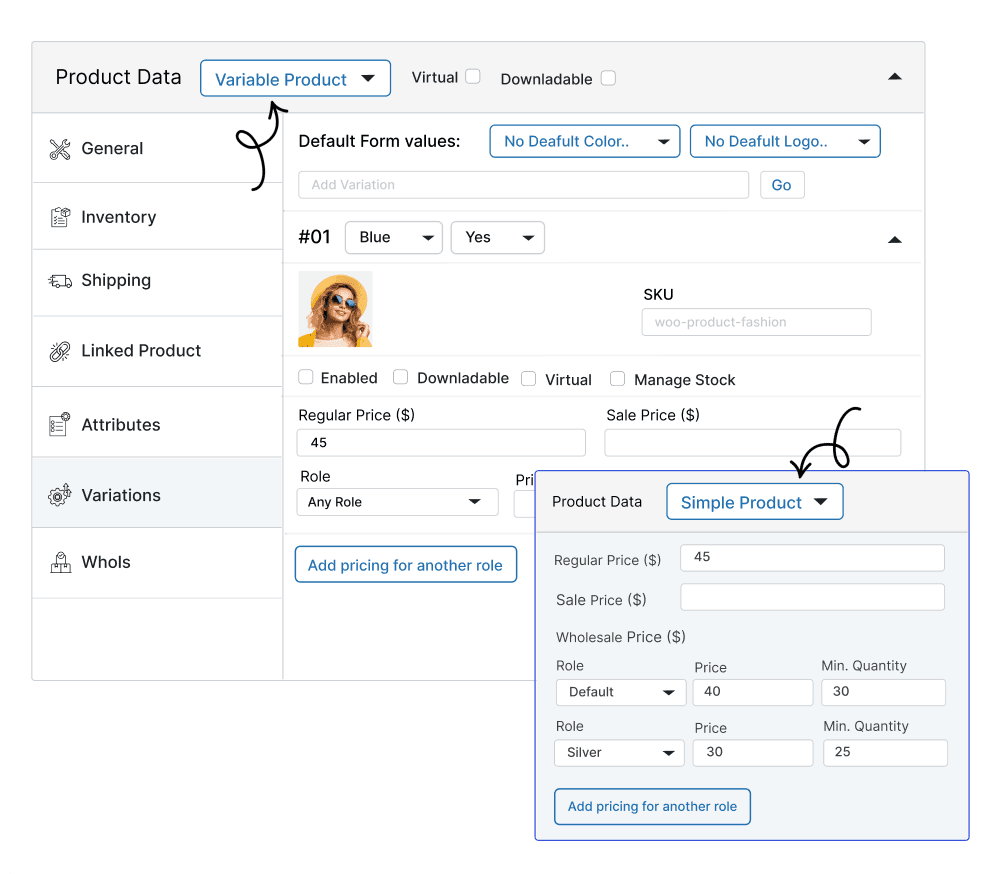Select the Variations tab
This screenshot has height=874, width=1005.
coord(158,493)
